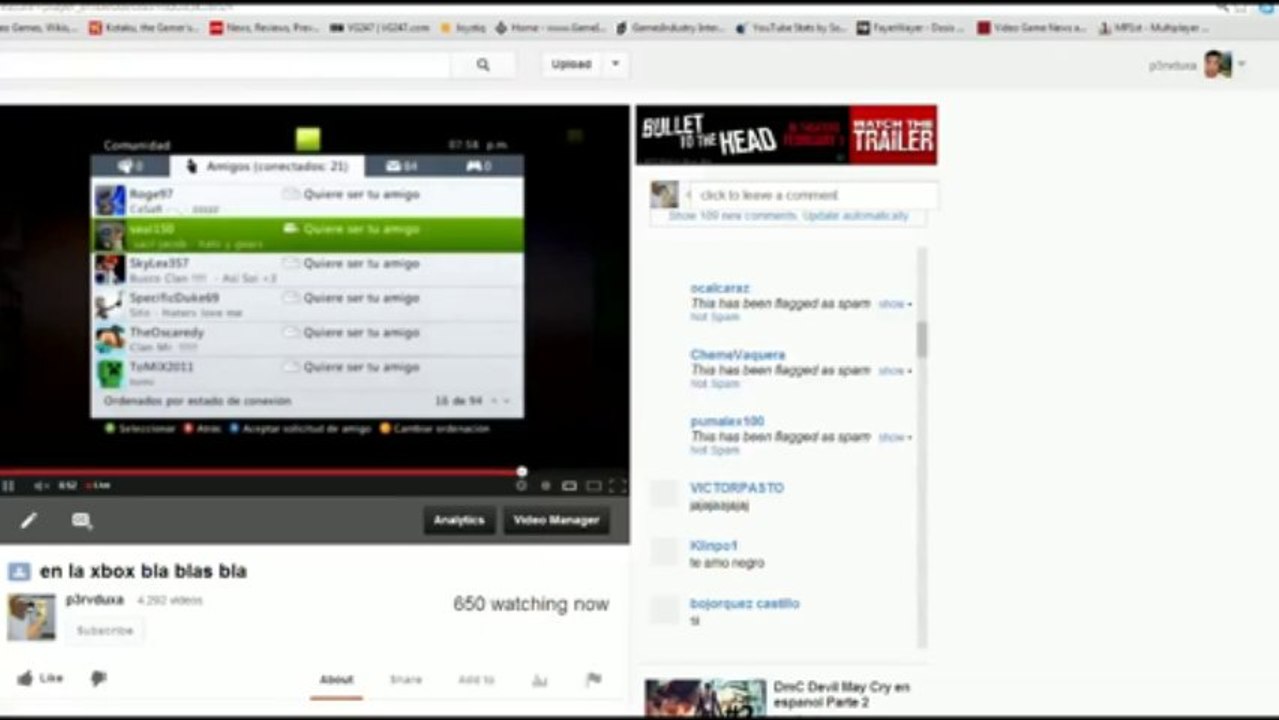Click the Update automatically link
Image resolution: width=1279 pixels, height=720 pixels.
click(855, 216)
